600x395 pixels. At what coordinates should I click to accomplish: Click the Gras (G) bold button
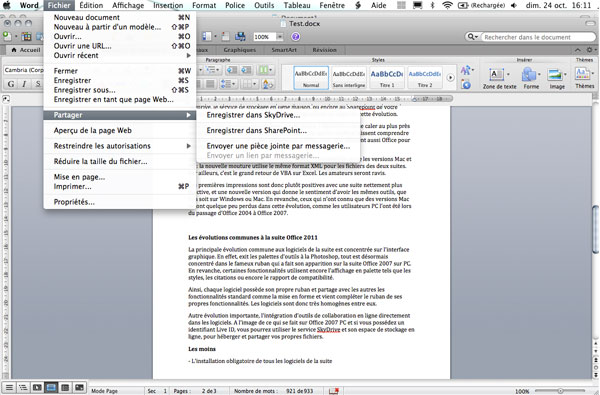[x=11, y=84]
